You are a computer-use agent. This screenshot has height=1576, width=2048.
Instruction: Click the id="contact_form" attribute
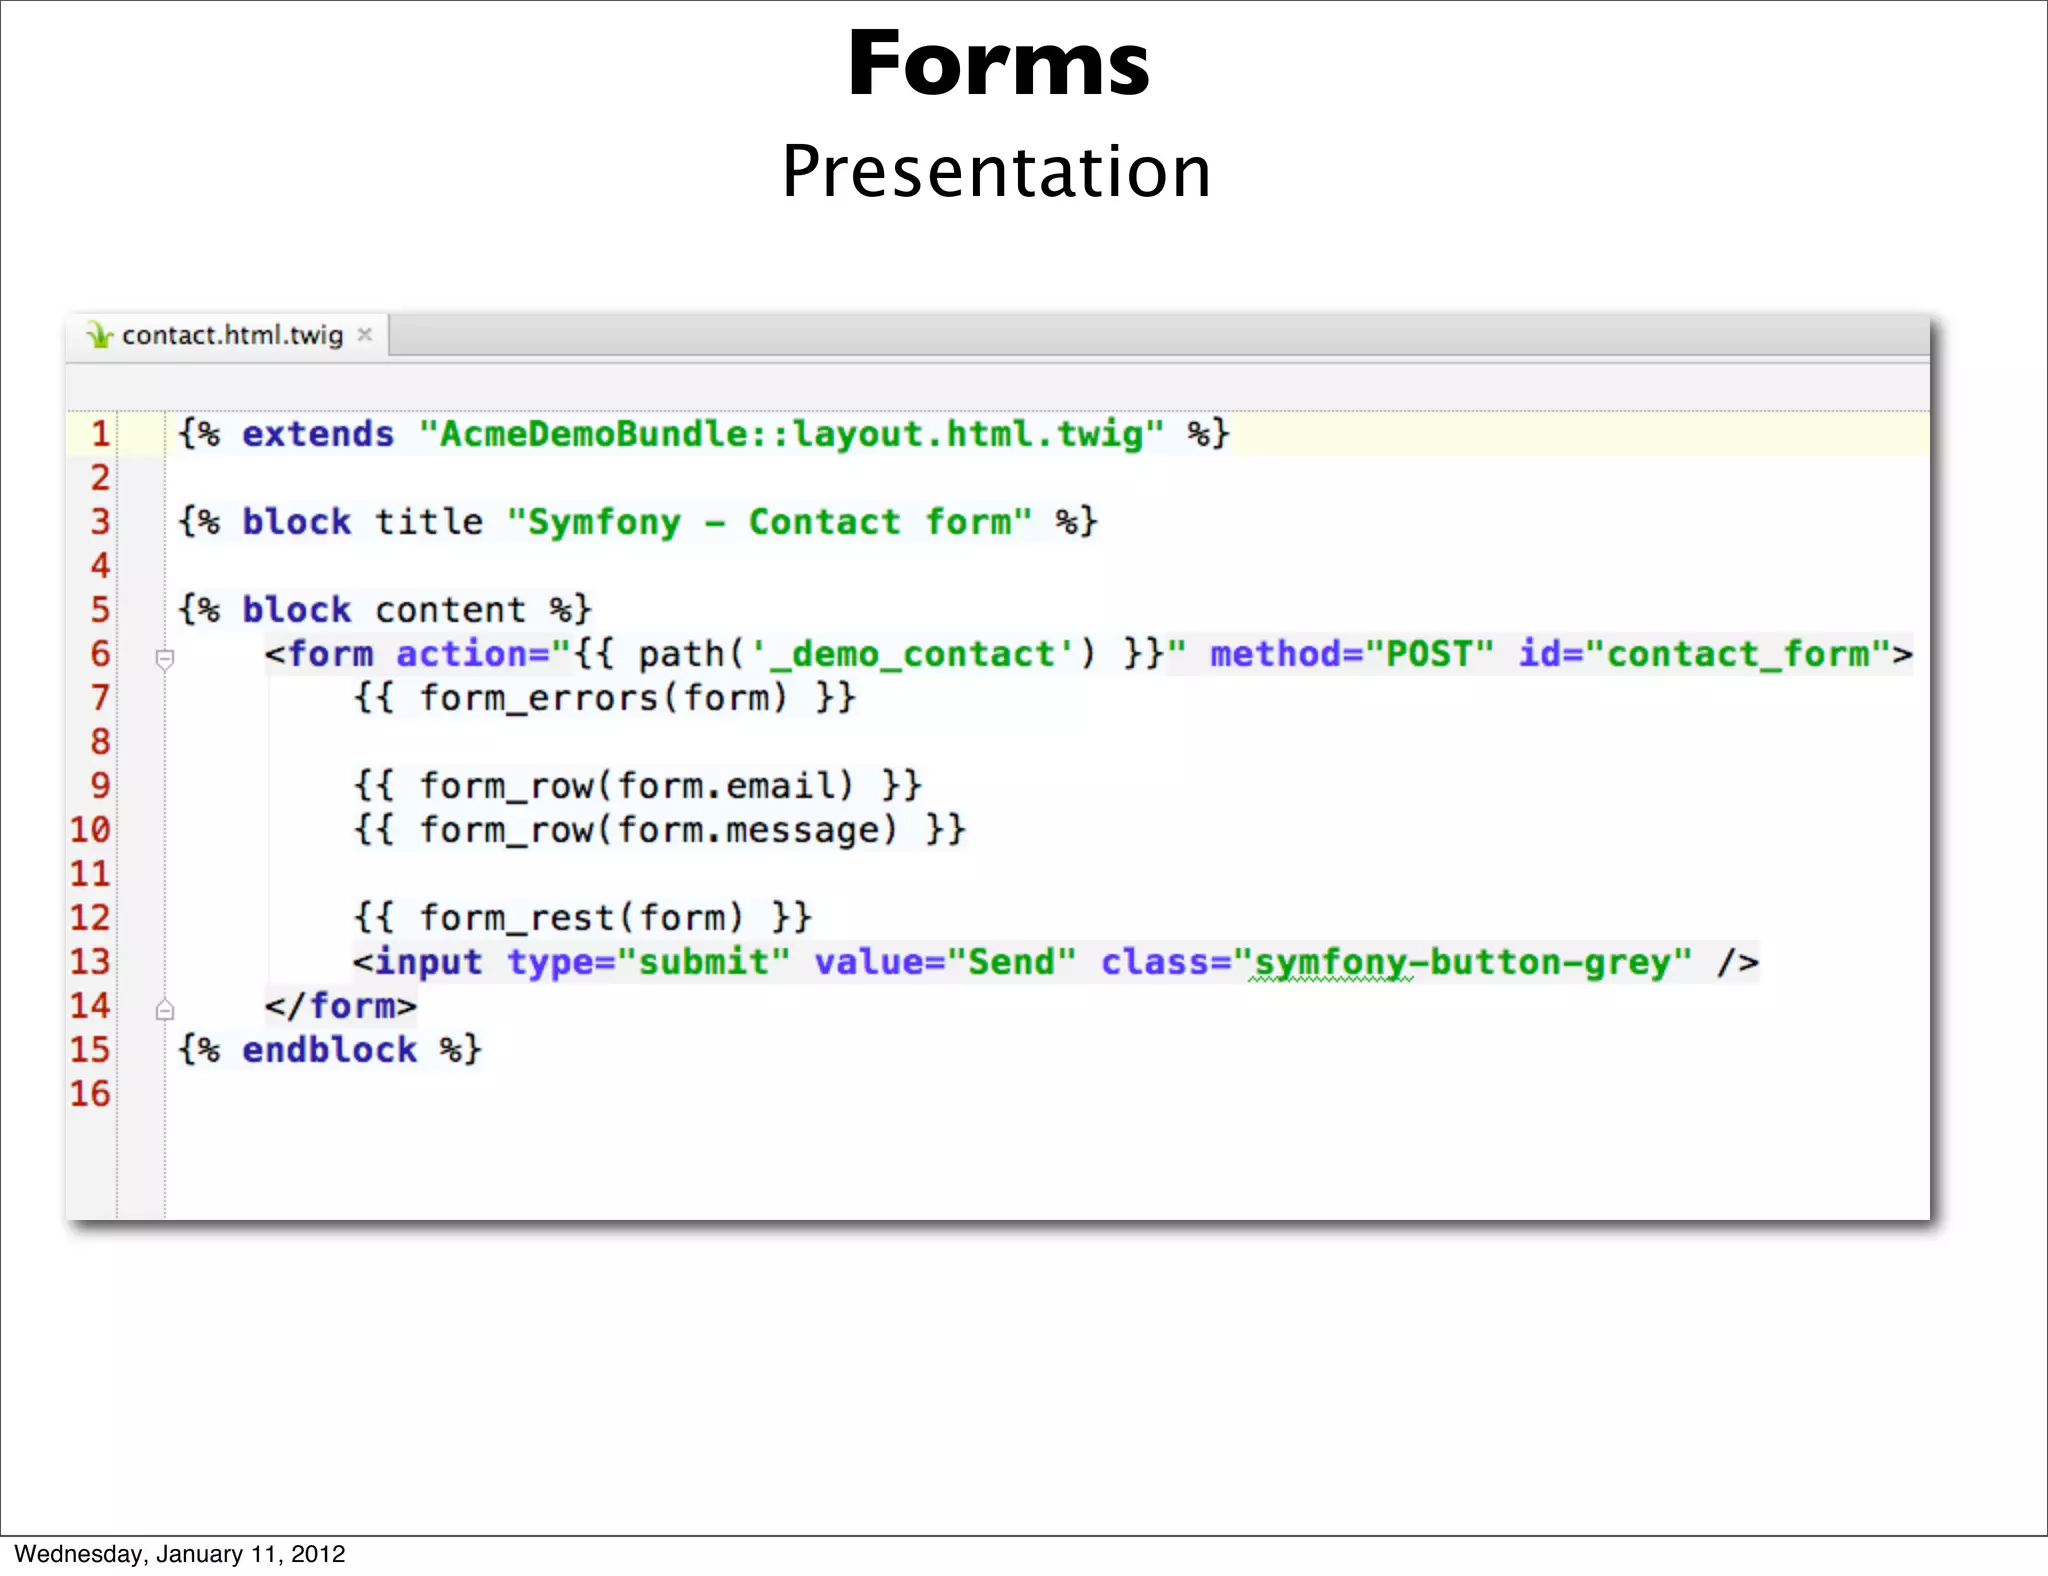[1705, 654]
